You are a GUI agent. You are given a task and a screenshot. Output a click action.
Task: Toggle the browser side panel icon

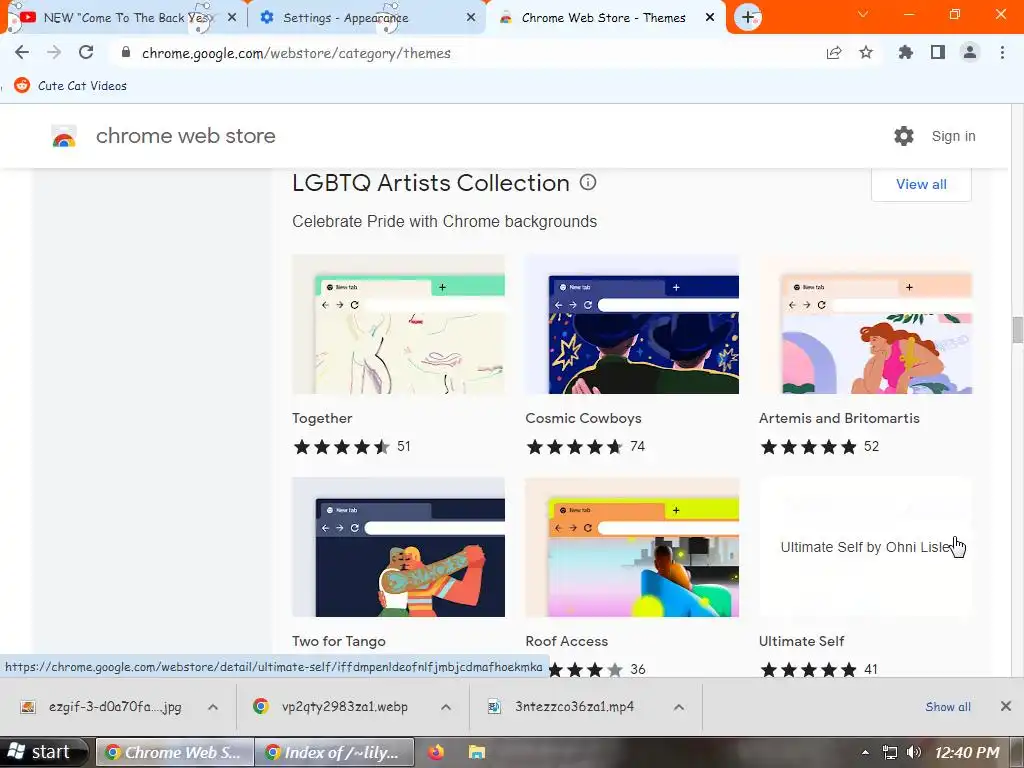[x=938, y=52]
